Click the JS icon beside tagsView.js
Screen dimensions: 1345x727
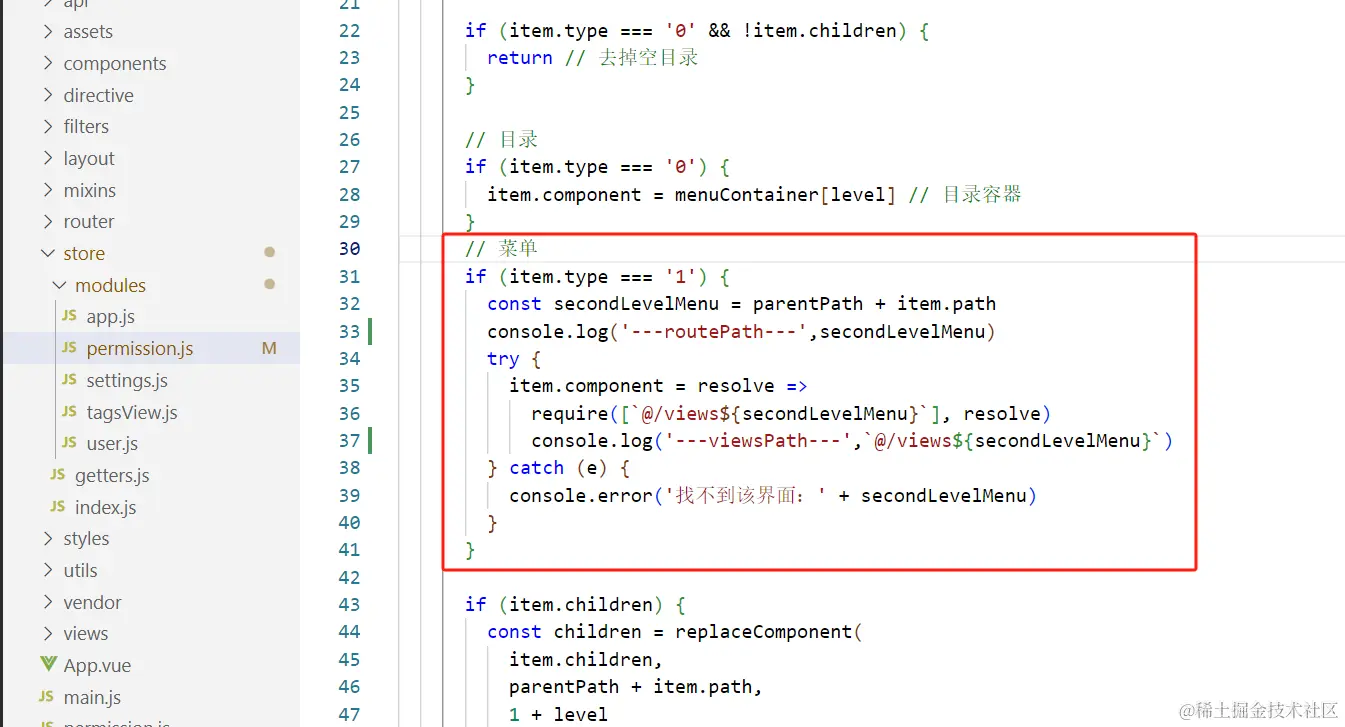[69, 412]
